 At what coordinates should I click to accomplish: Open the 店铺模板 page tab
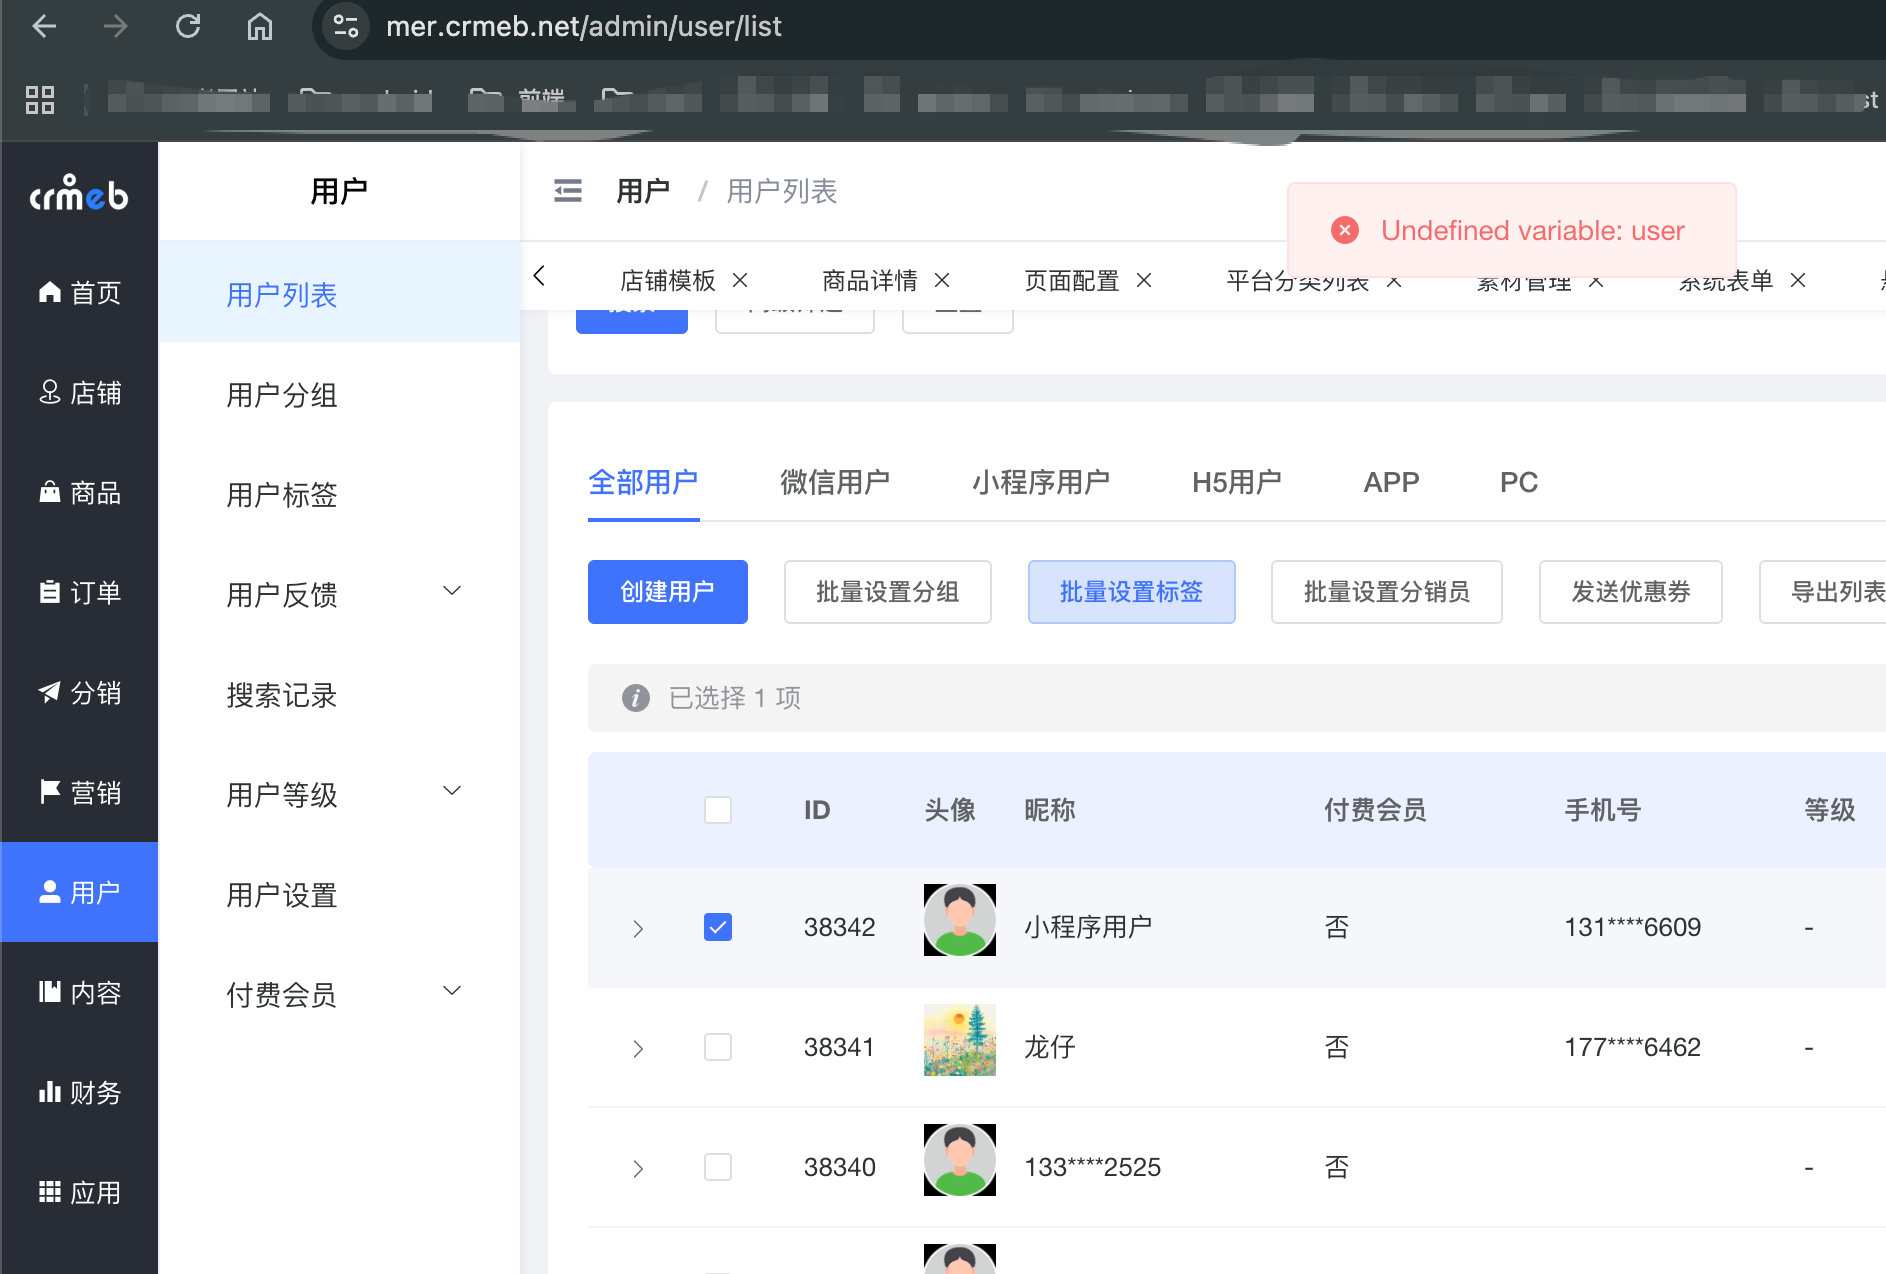tap(668, 280)
